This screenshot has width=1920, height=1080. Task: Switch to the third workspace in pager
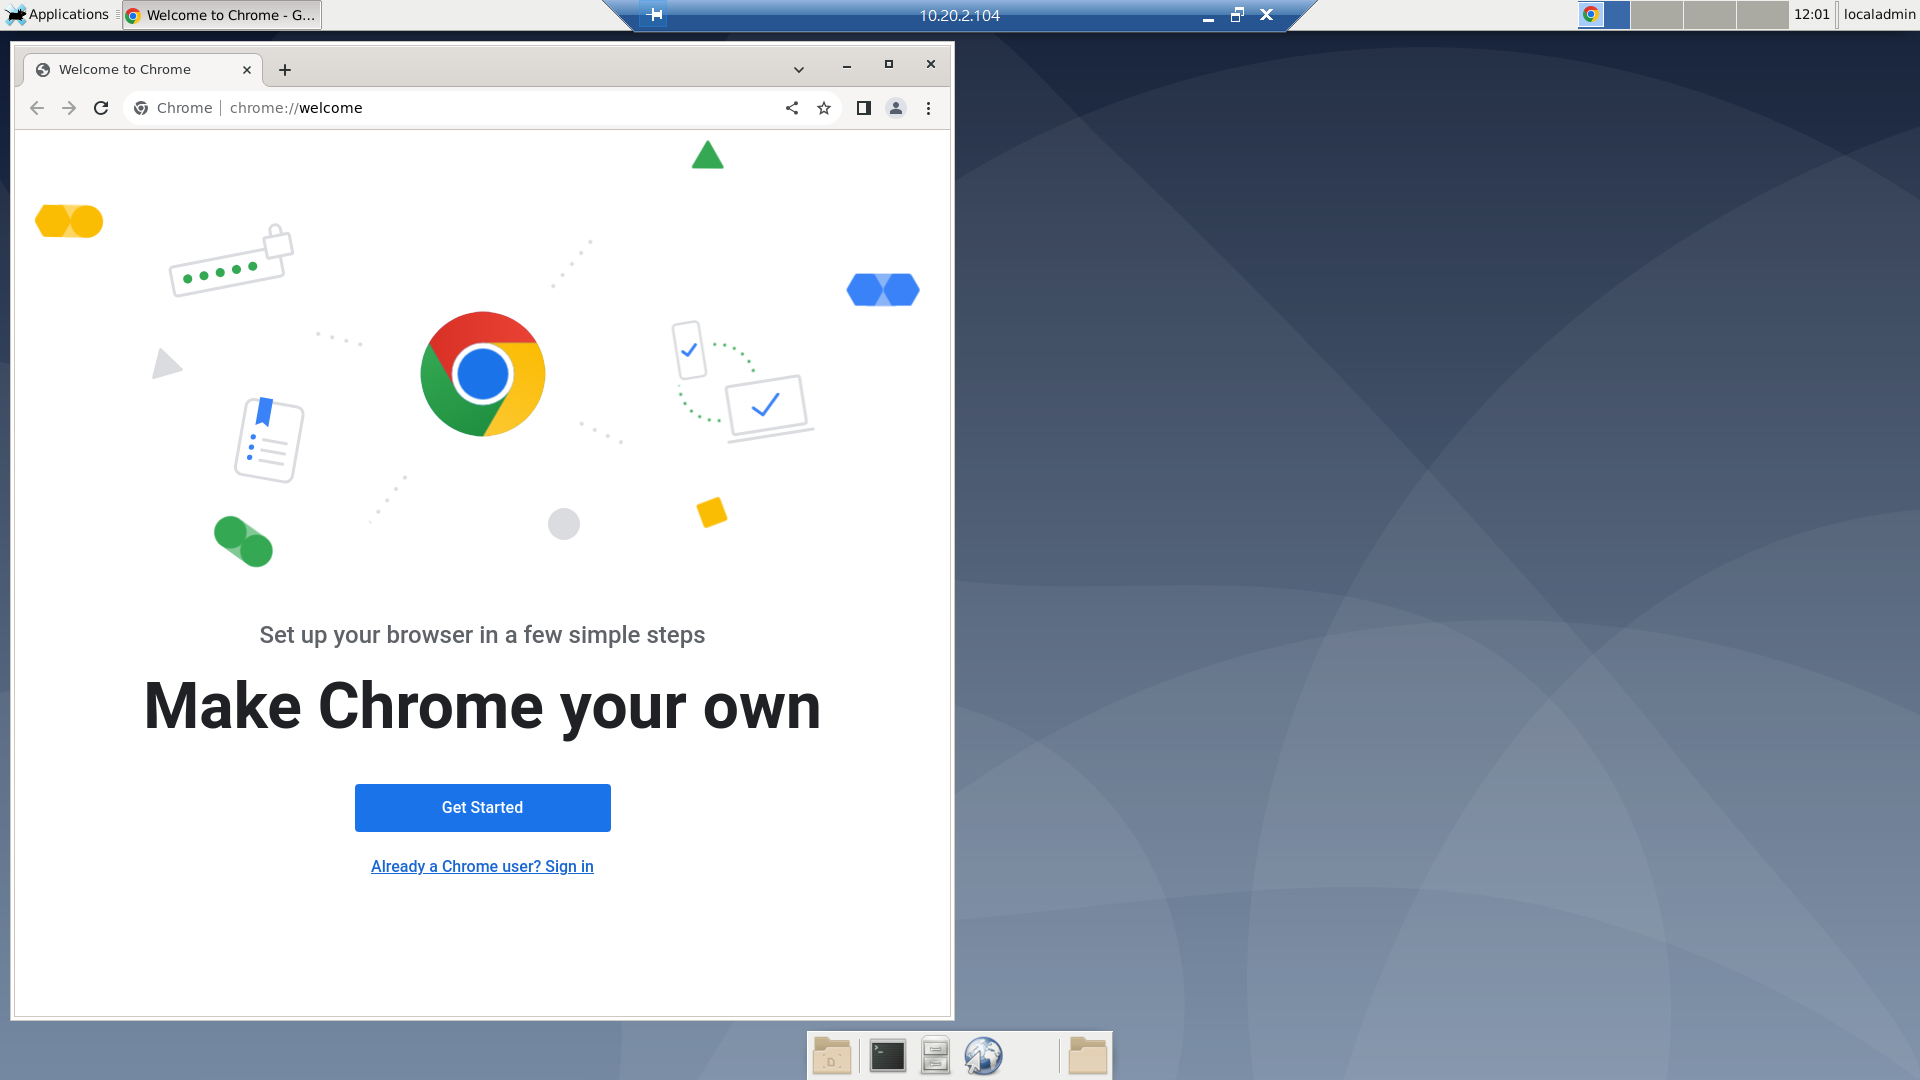point(1710,15)
